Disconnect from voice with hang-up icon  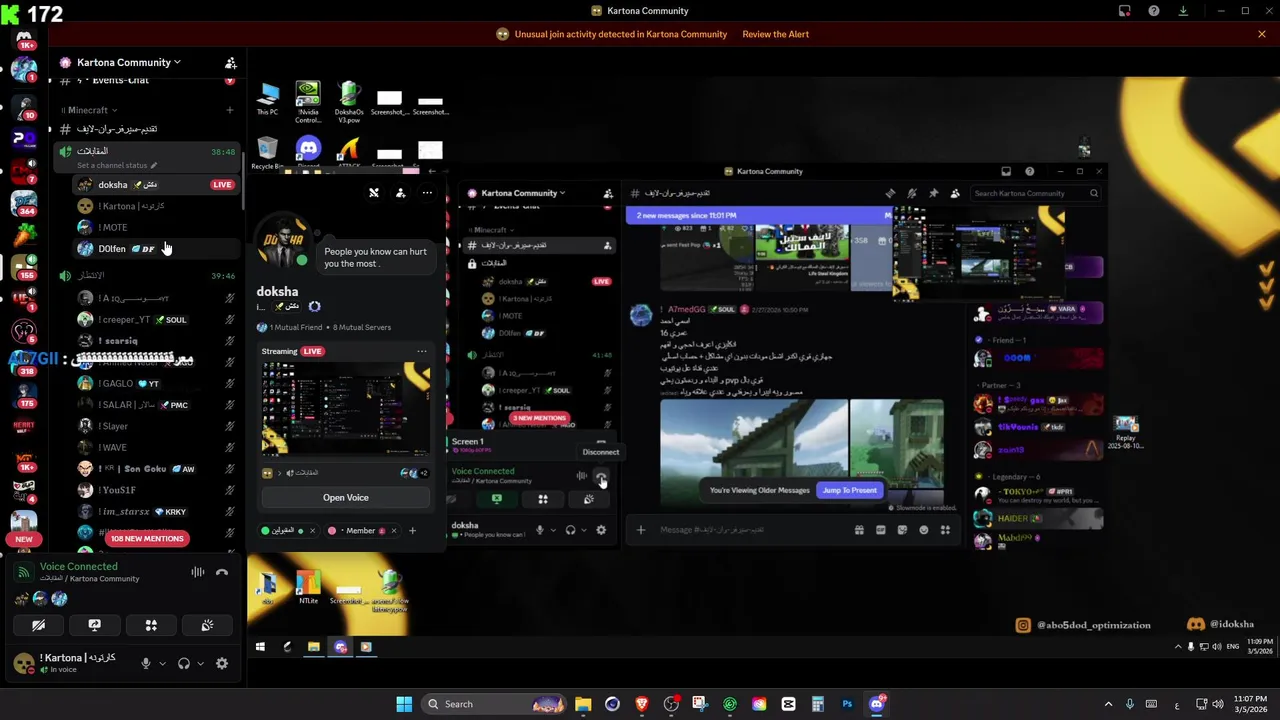click(x=222, y=572)
